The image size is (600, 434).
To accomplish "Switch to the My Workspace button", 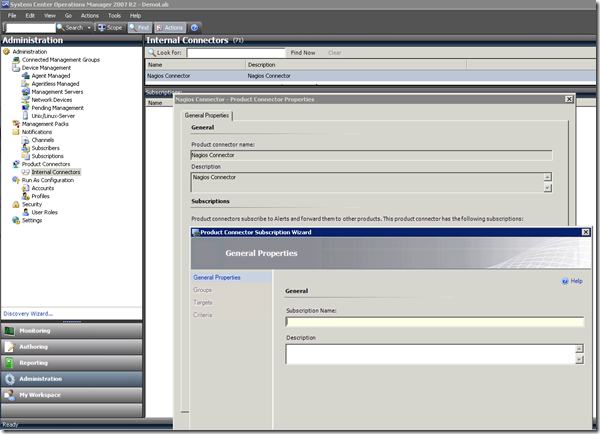I will tap(72, 395).
